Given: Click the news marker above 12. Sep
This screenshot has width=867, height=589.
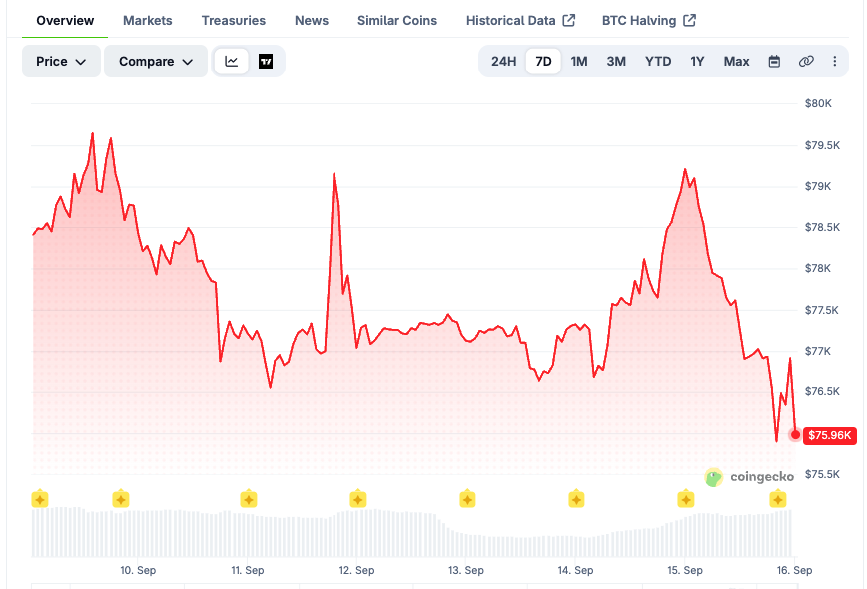Looking at the screenshot, I should pyautogui.click(x=358, y=499).
